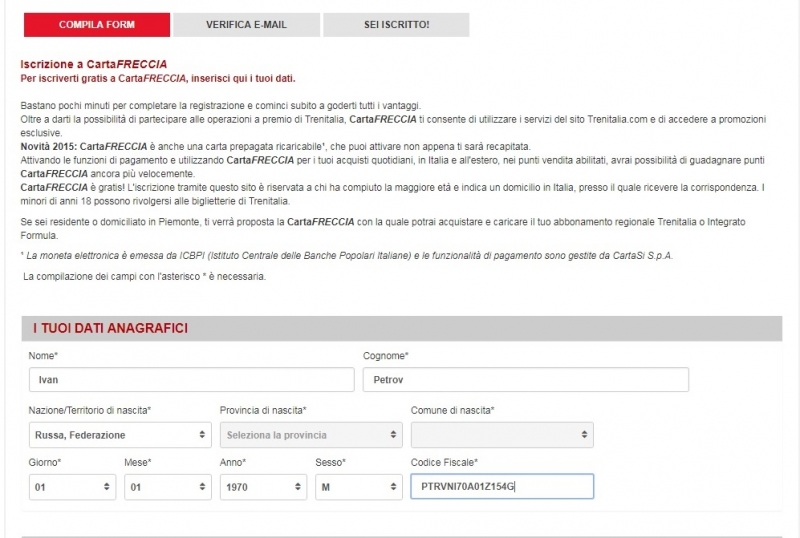Screen dimensions: 800x538
Task: Click the 'Iscrizione a CartaFRECCIA' heading
Action: (x=93, y=64)
